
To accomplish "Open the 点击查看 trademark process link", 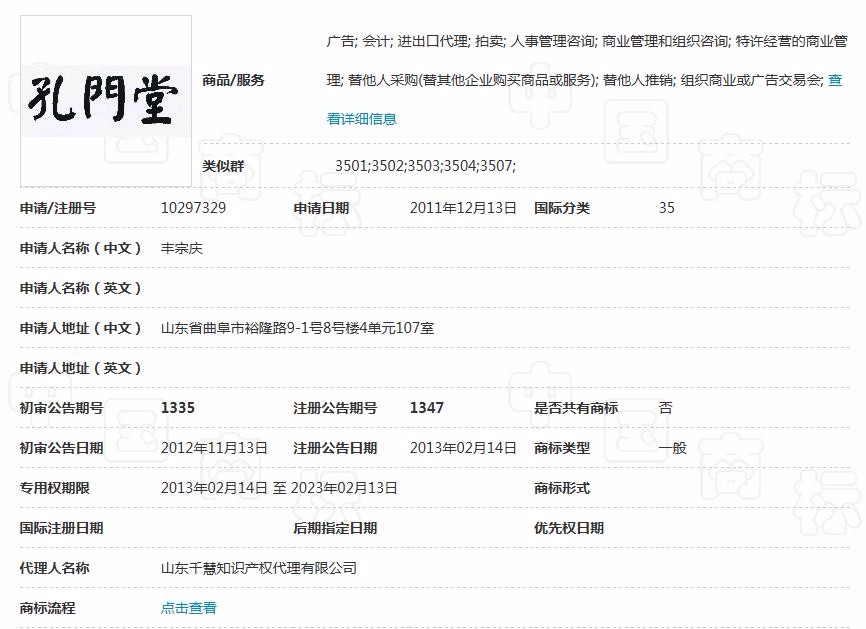I will (189, 608).
